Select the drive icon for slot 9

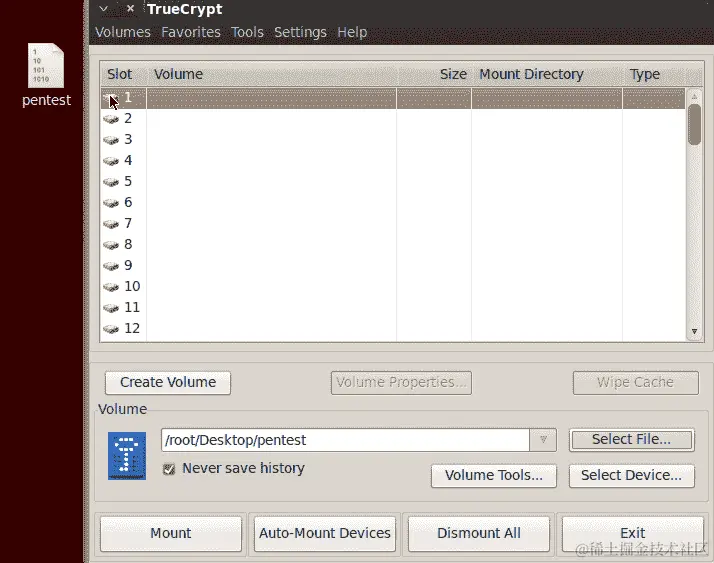tap(111, 266)
